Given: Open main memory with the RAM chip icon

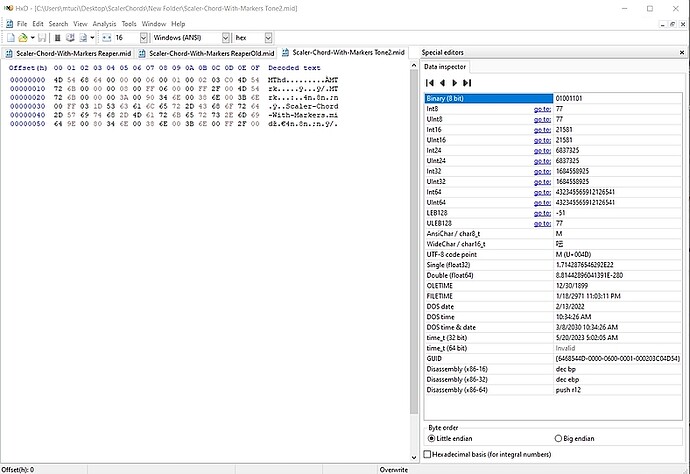Looking at the screenshot, I should 58,38.
